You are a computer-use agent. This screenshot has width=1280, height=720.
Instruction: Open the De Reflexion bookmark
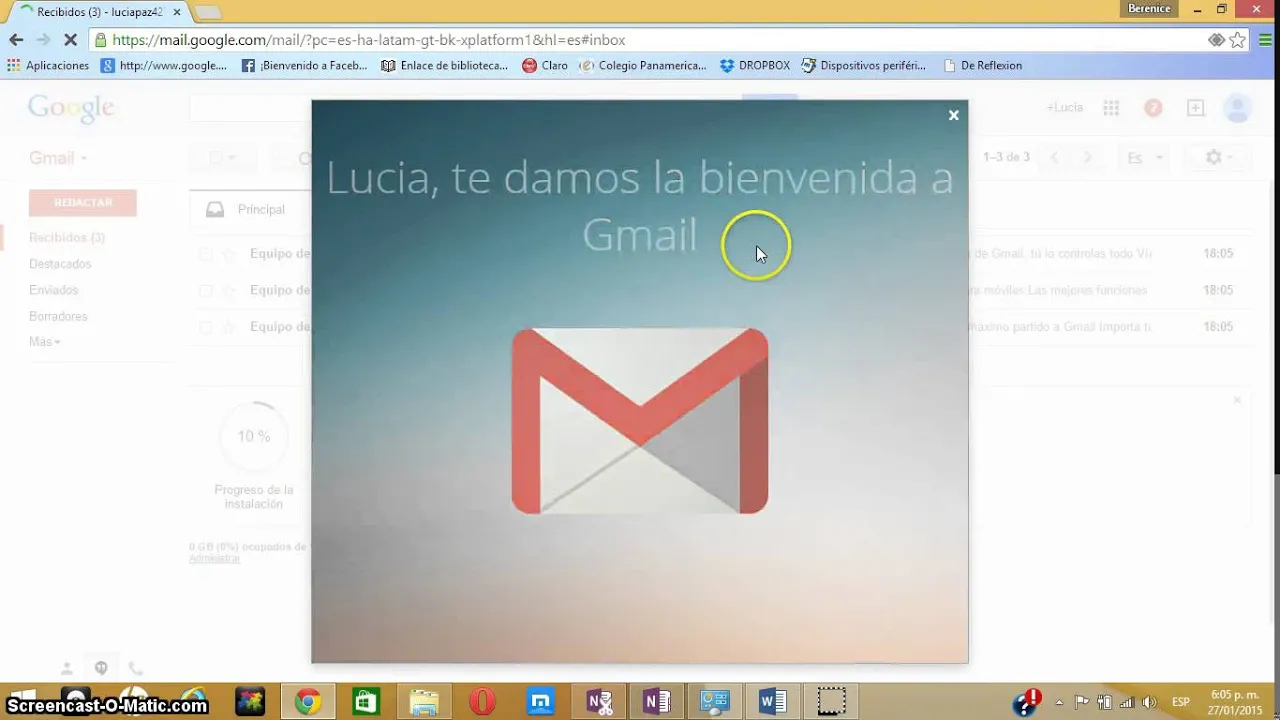(x=982, y=65)
